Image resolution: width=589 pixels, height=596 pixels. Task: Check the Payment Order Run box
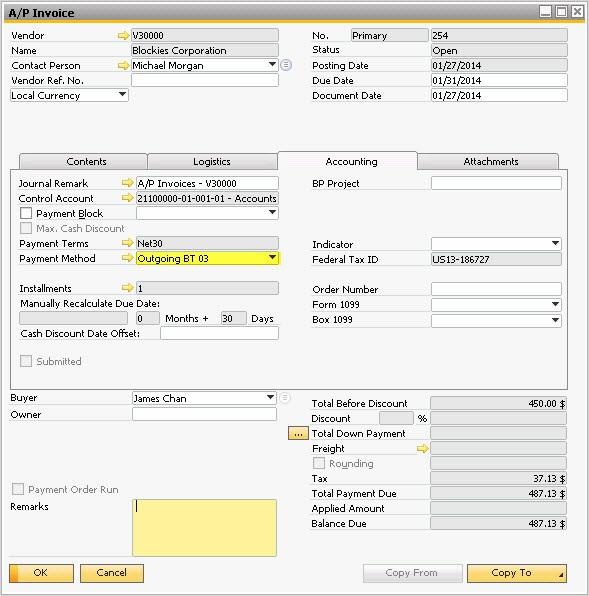point(18,489)
